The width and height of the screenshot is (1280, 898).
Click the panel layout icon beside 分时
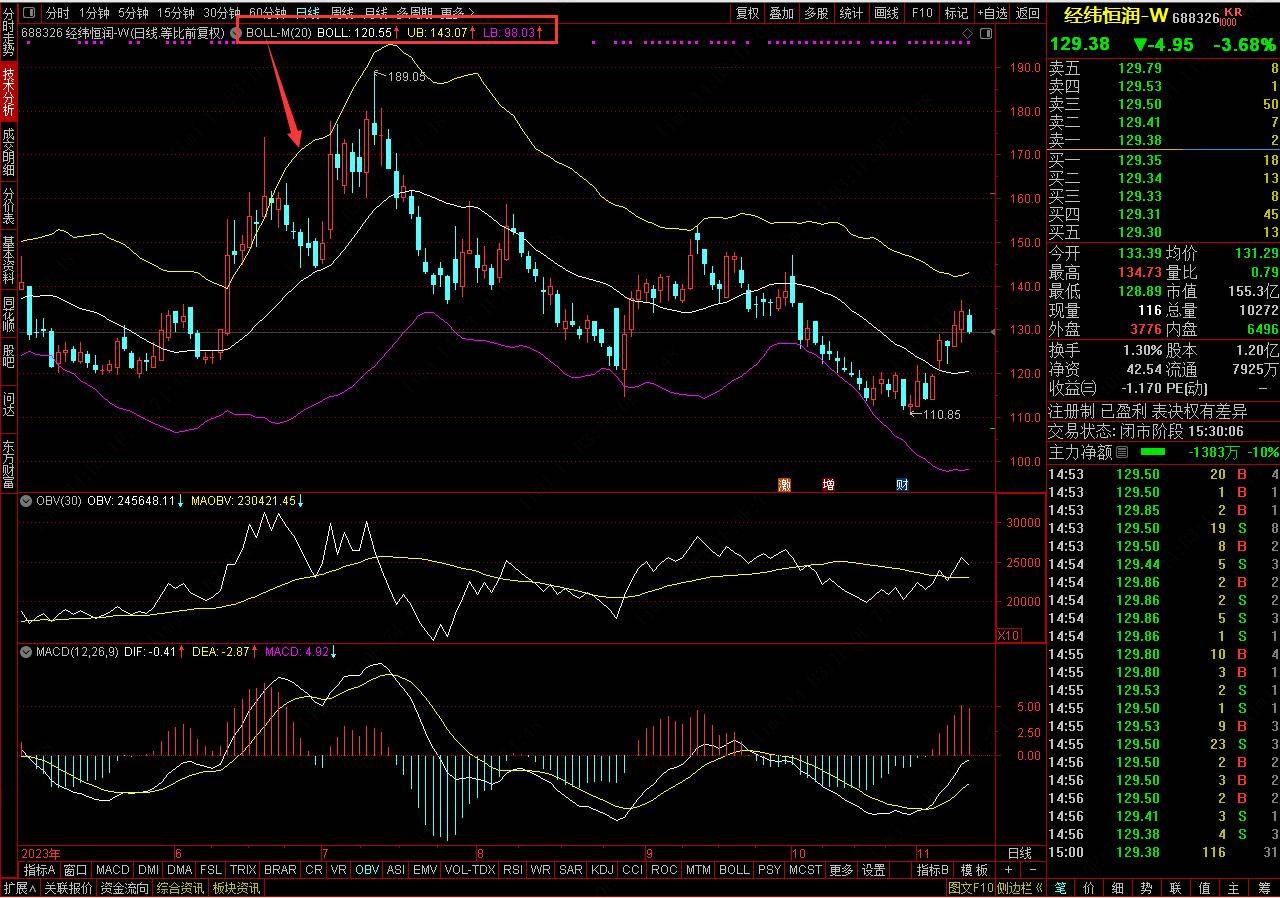pos(27,13)
